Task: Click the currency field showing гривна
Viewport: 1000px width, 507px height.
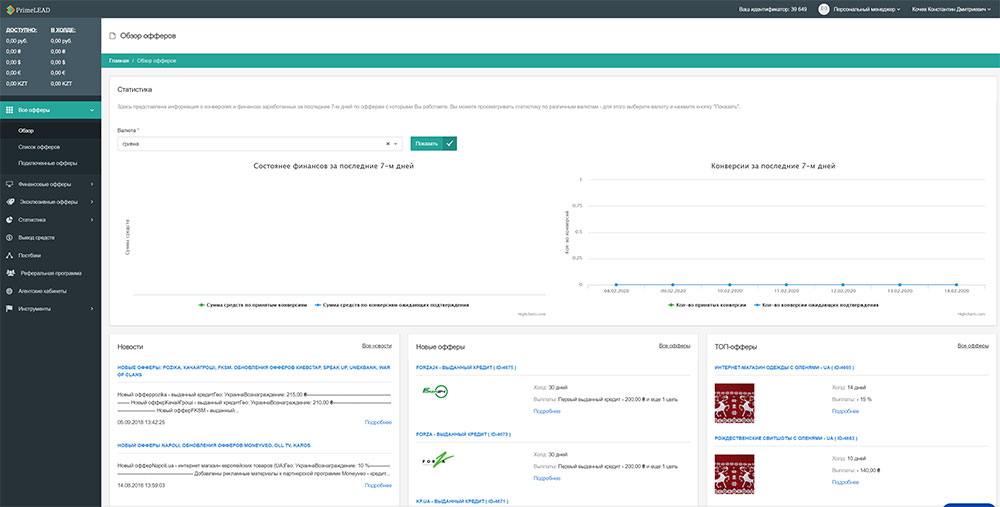Action: pos(260,143)
